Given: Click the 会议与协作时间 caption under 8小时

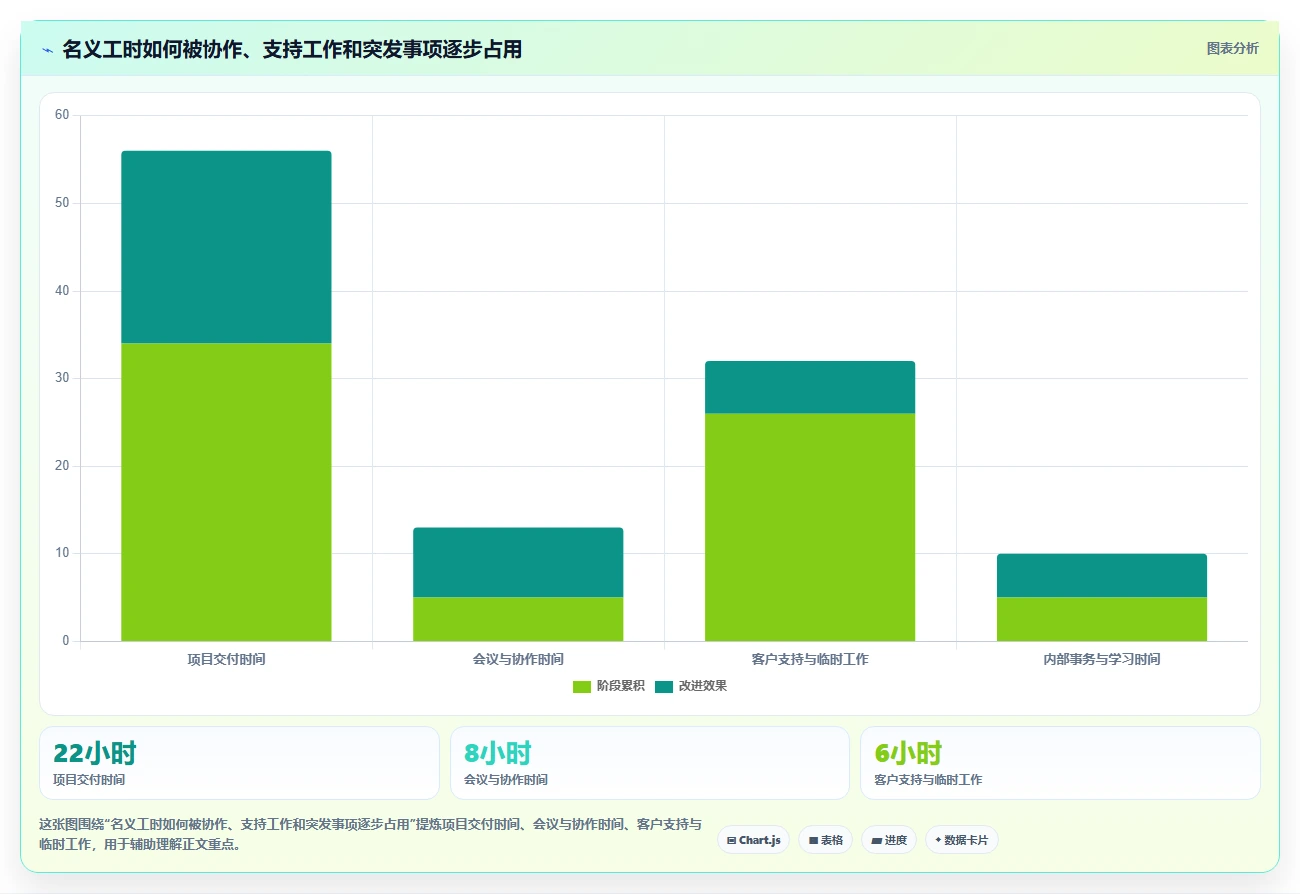Looking at the screenshot, I should tap(506, 780).
